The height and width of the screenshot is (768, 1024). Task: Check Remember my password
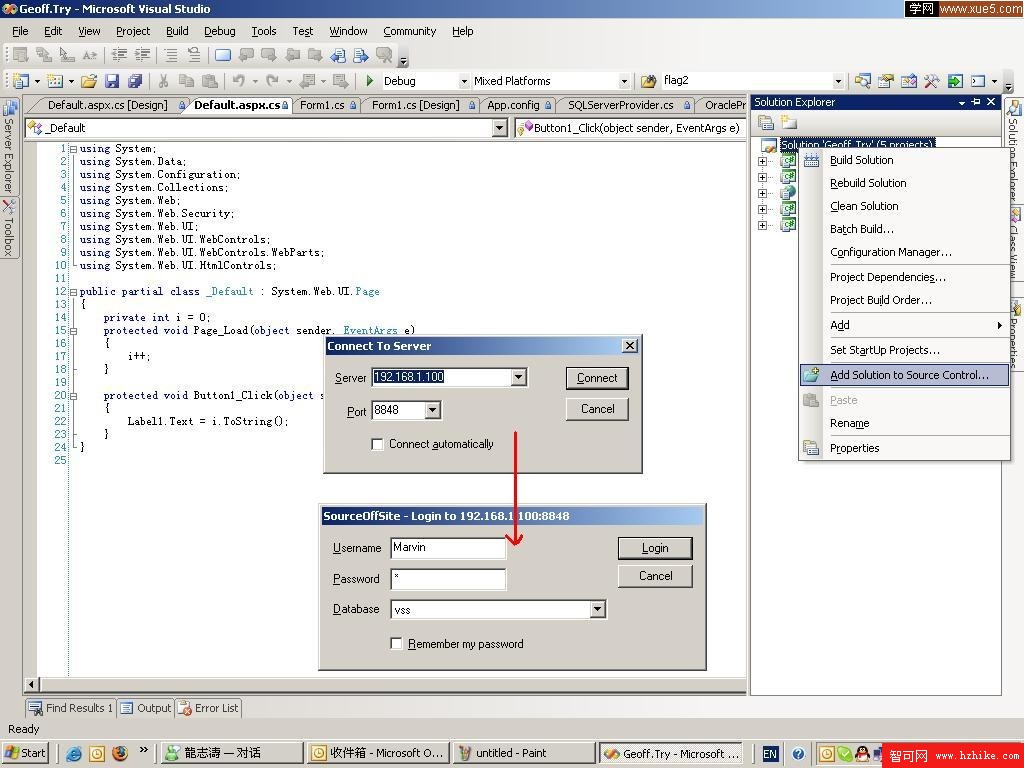396,643
